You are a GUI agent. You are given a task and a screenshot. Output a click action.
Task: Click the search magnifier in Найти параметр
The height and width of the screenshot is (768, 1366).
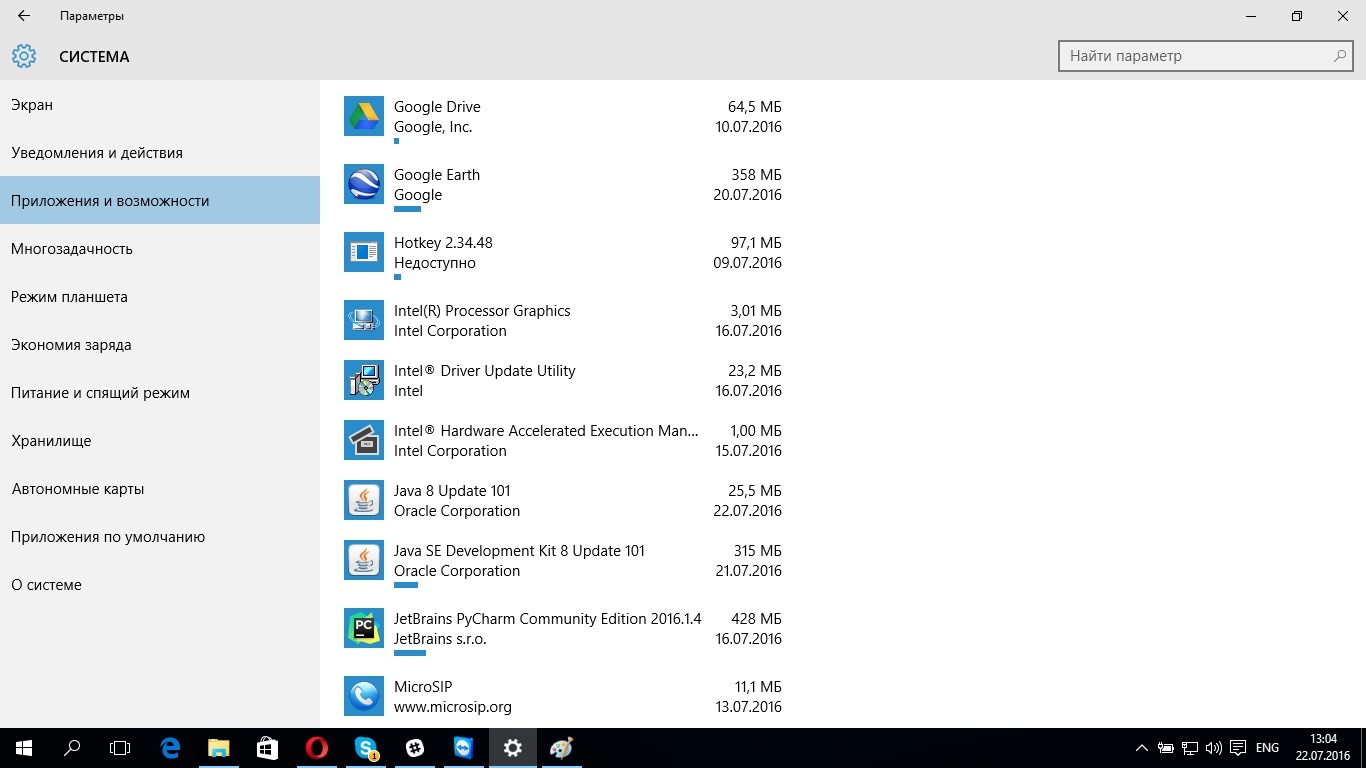click(1340, 56)
